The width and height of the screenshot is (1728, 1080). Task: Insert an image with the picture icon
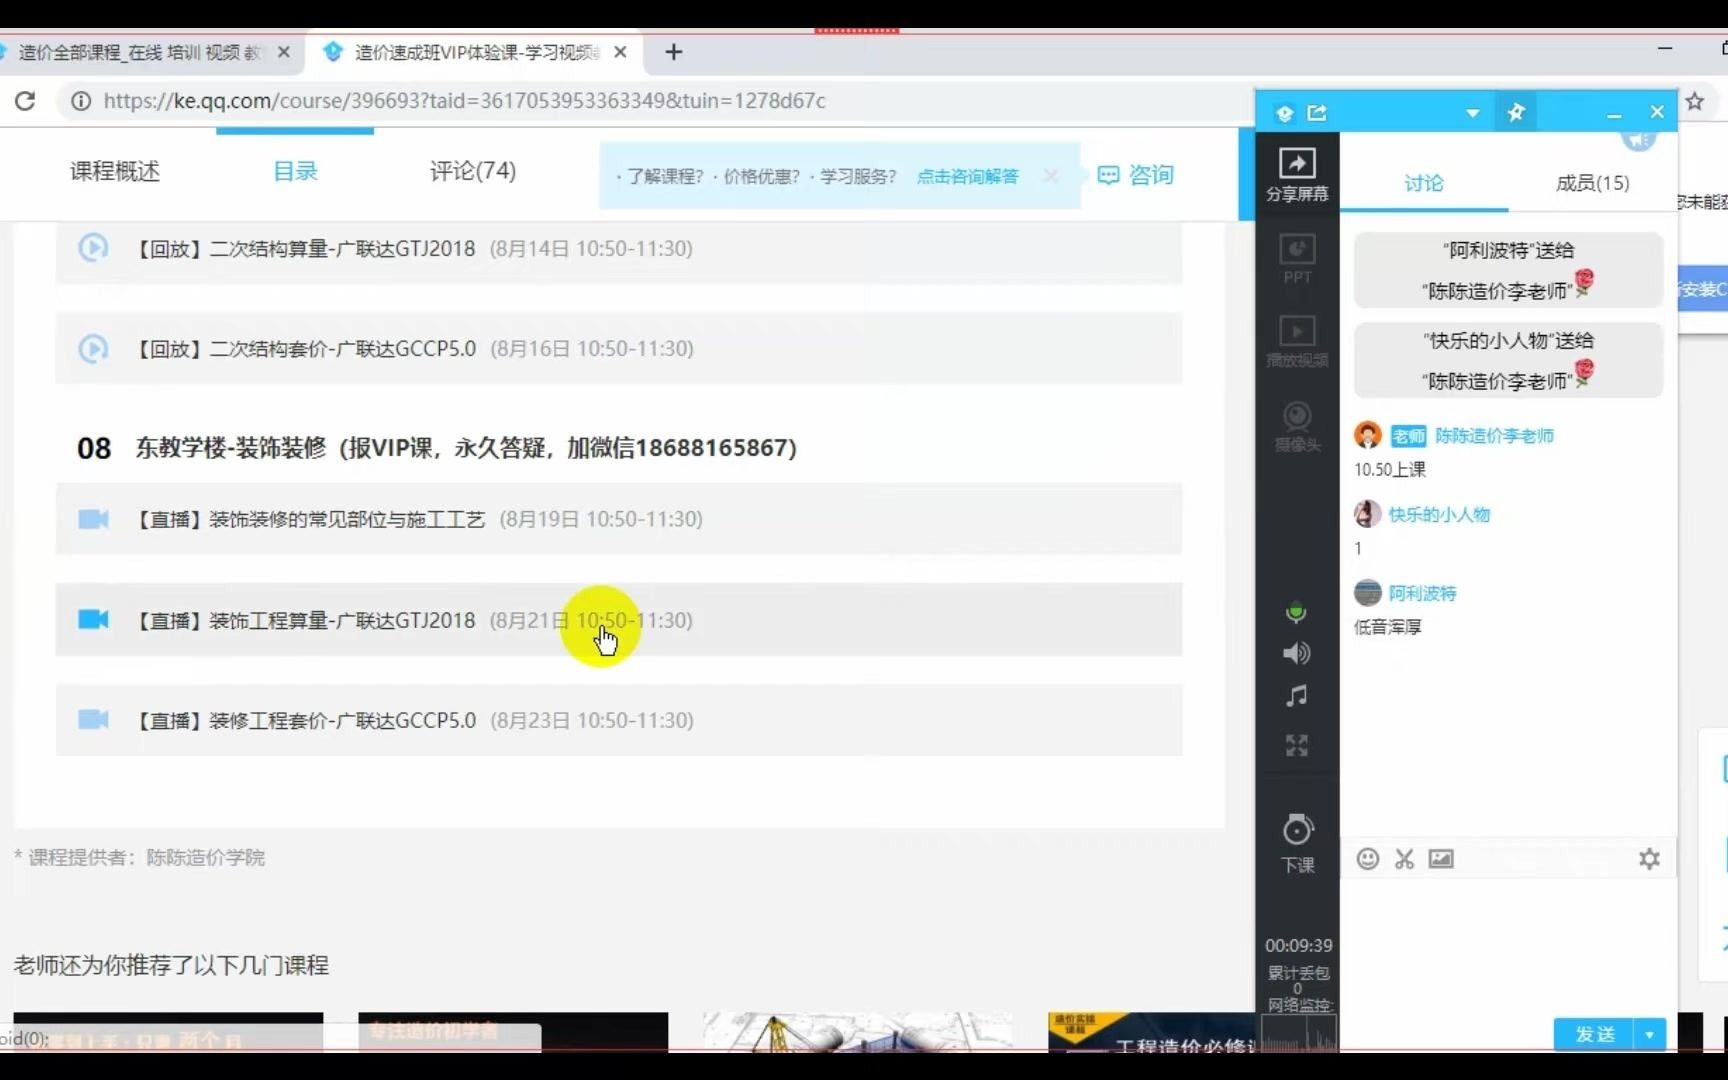pos(1441,858)
